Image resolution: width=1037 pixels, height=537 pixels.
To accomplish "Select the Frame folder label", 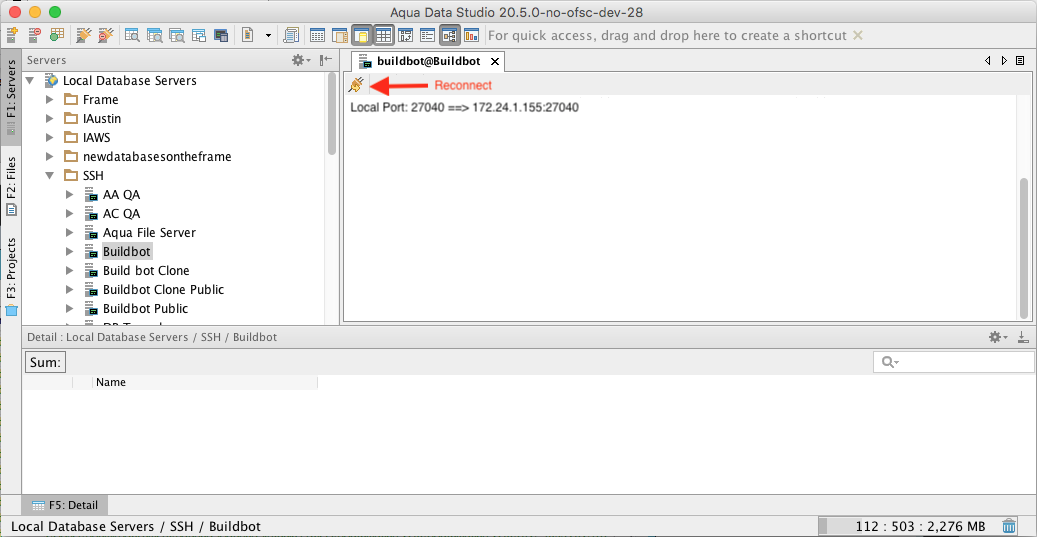I will [x=101, y=100].
